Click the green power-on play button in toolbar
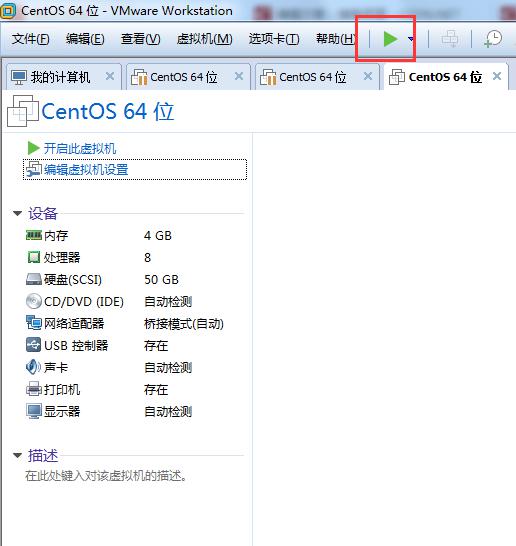The width and height of the screenshot is (516, 546). coord(390,38)
